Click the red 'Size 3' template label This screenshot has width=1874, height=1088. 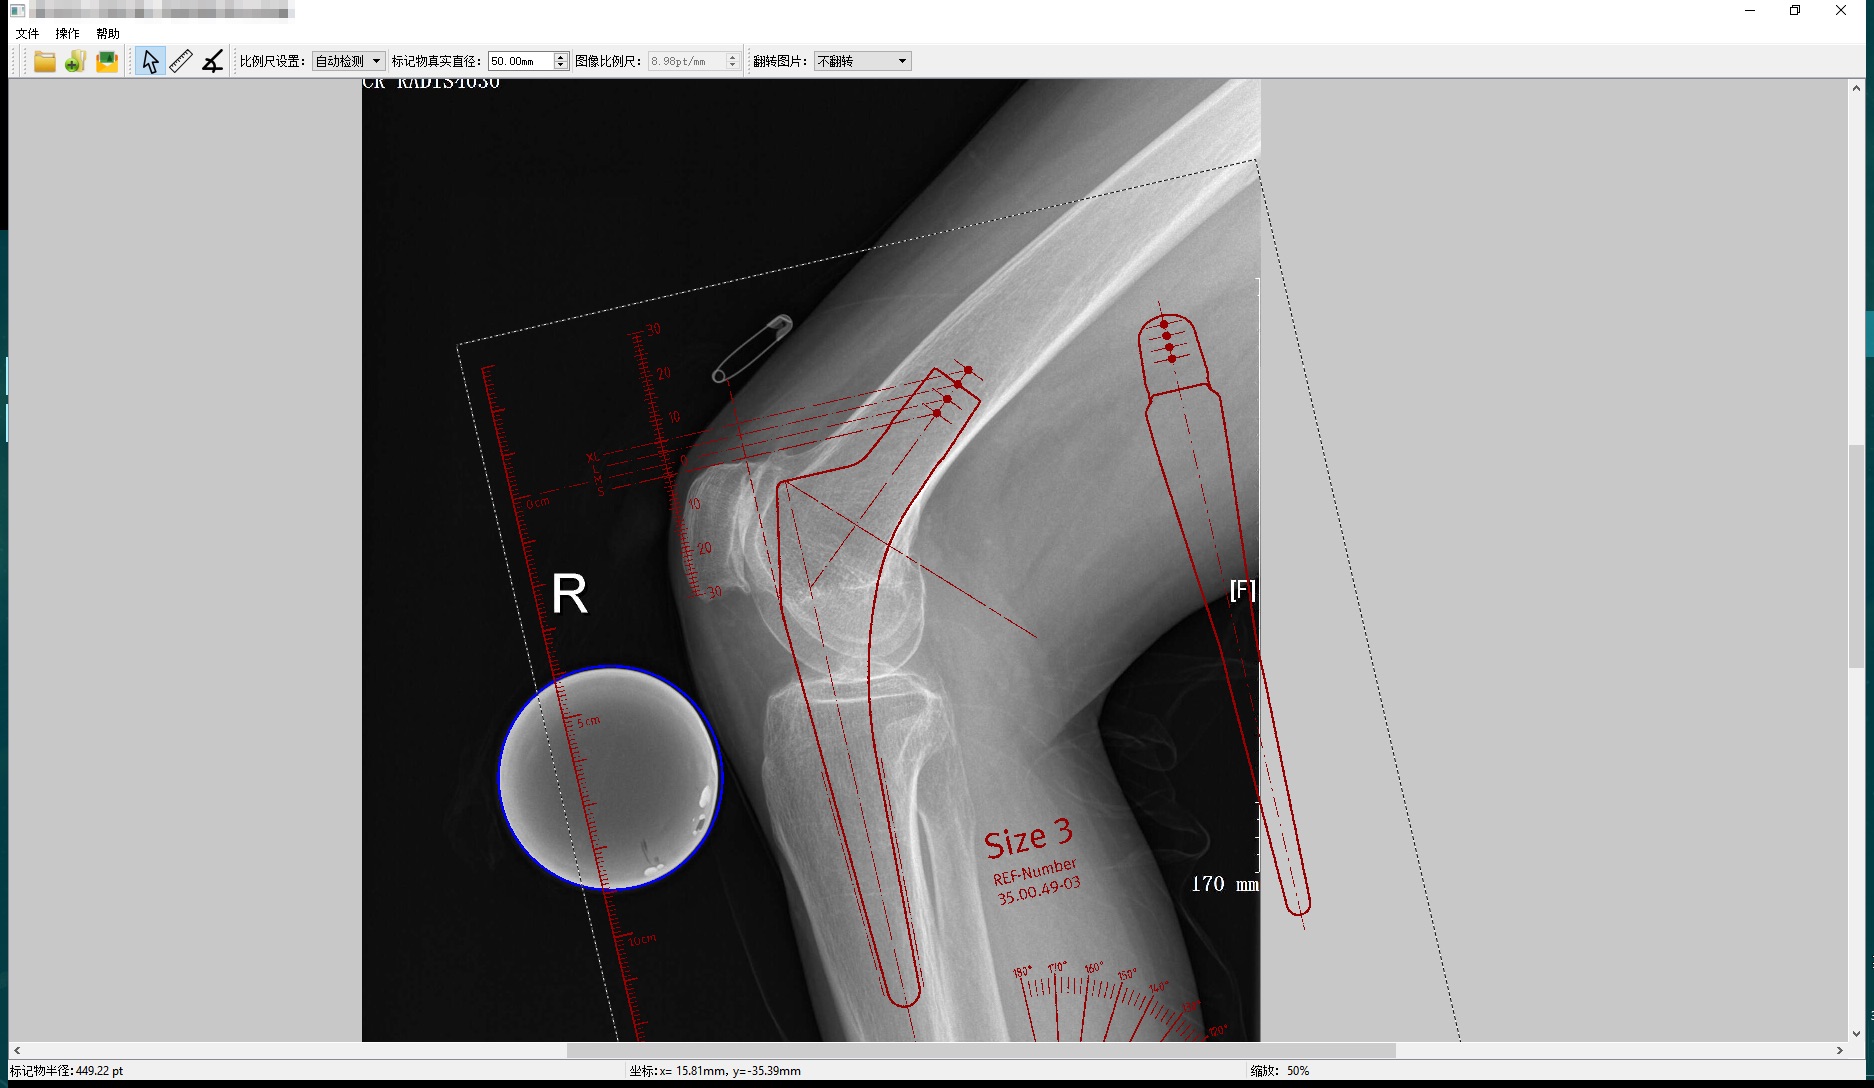pos(1028,837)
